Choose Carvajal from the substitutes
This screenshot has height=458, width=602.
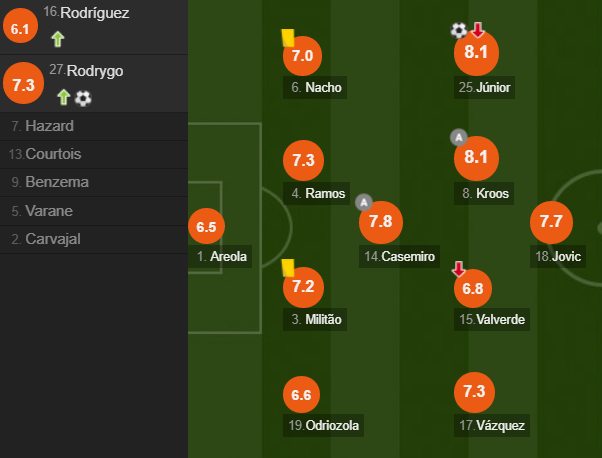click(x=94, y=239)
